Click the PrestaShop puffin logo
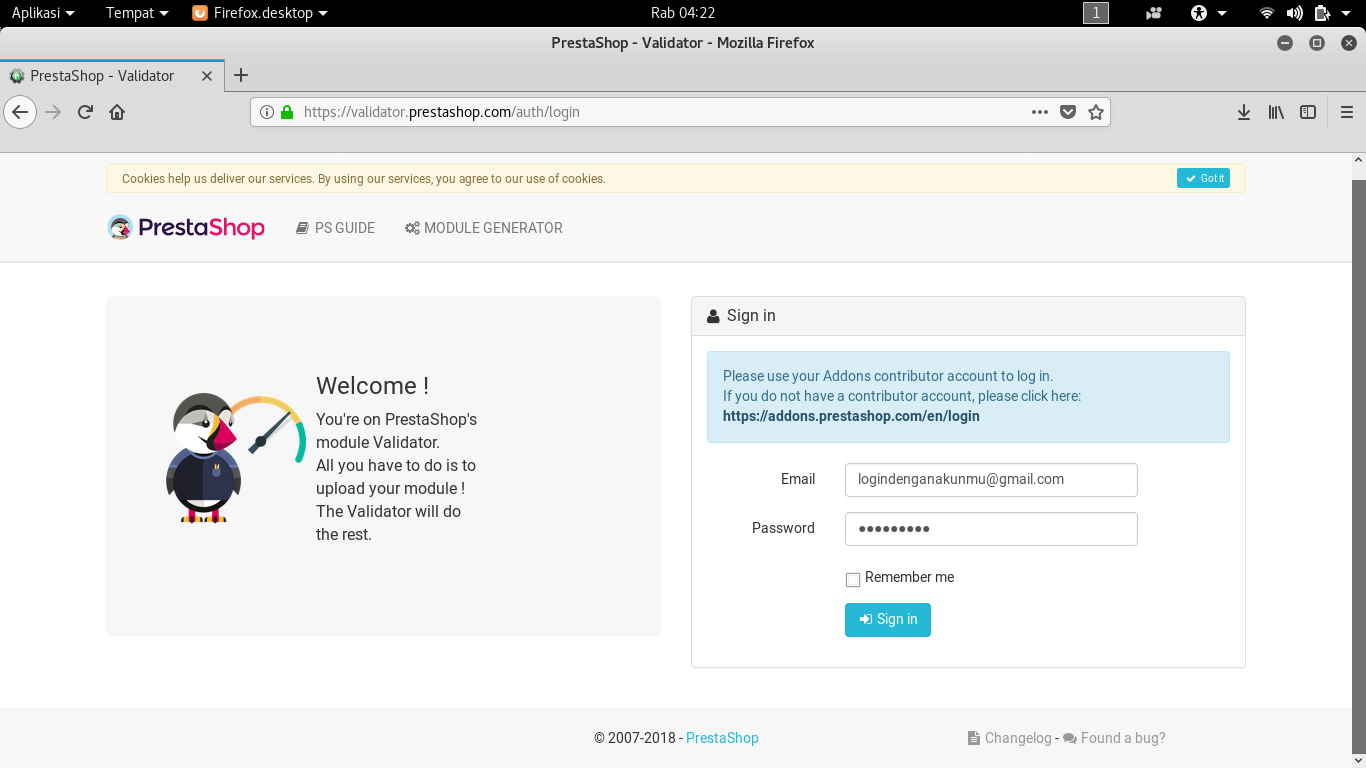The width and height of the screenshot is (1366, 768). click(186, 228)
